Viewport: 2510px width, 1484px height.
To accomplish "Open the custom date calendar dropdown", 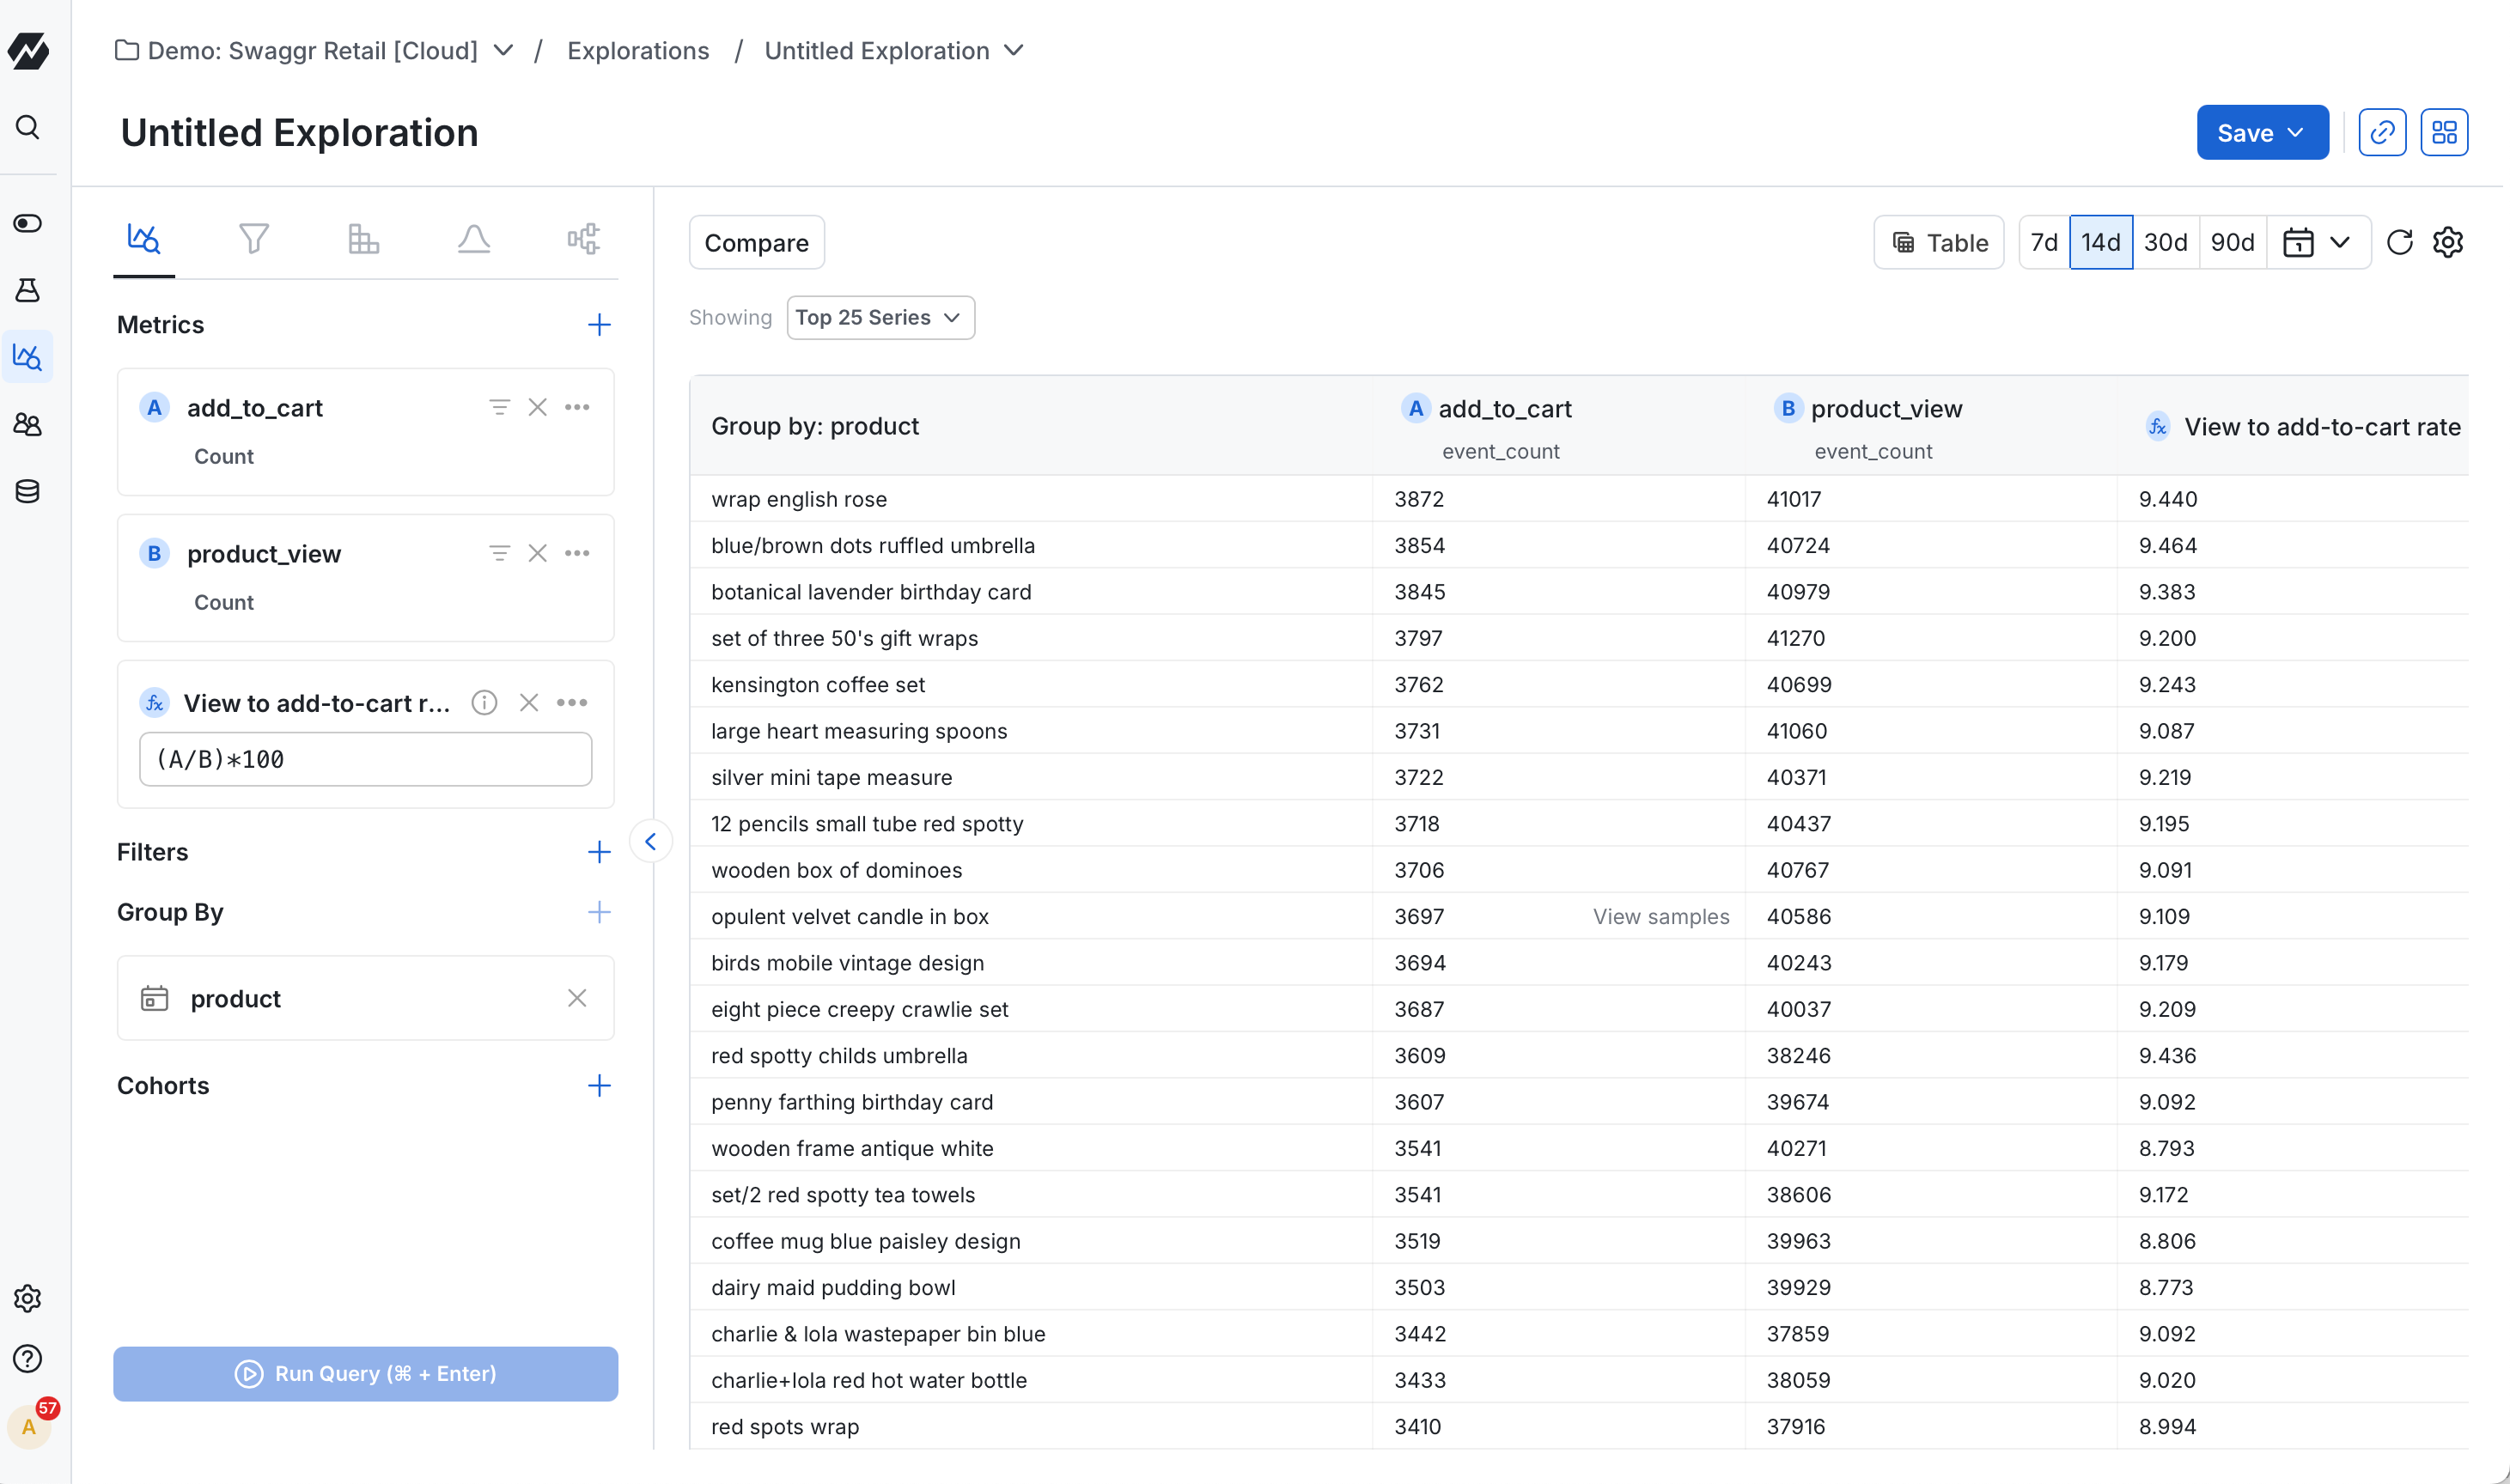I will pos(2316,243).
